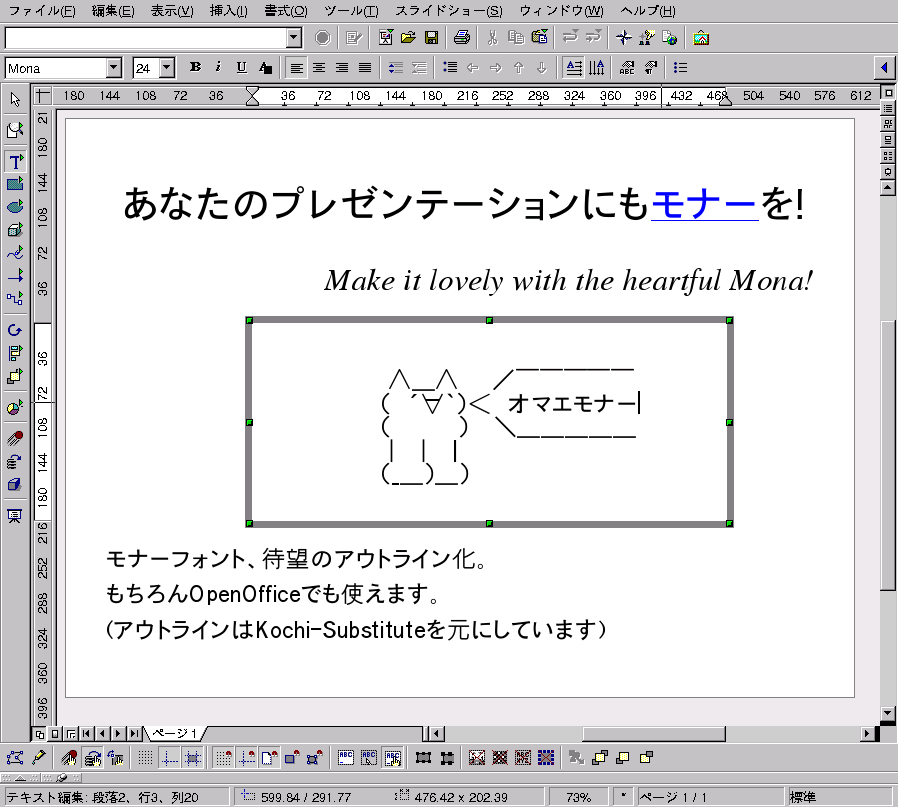Toggle Bold formatting
Image resolution: width=898 pixels, height=807 pixels.
point(195,67)
